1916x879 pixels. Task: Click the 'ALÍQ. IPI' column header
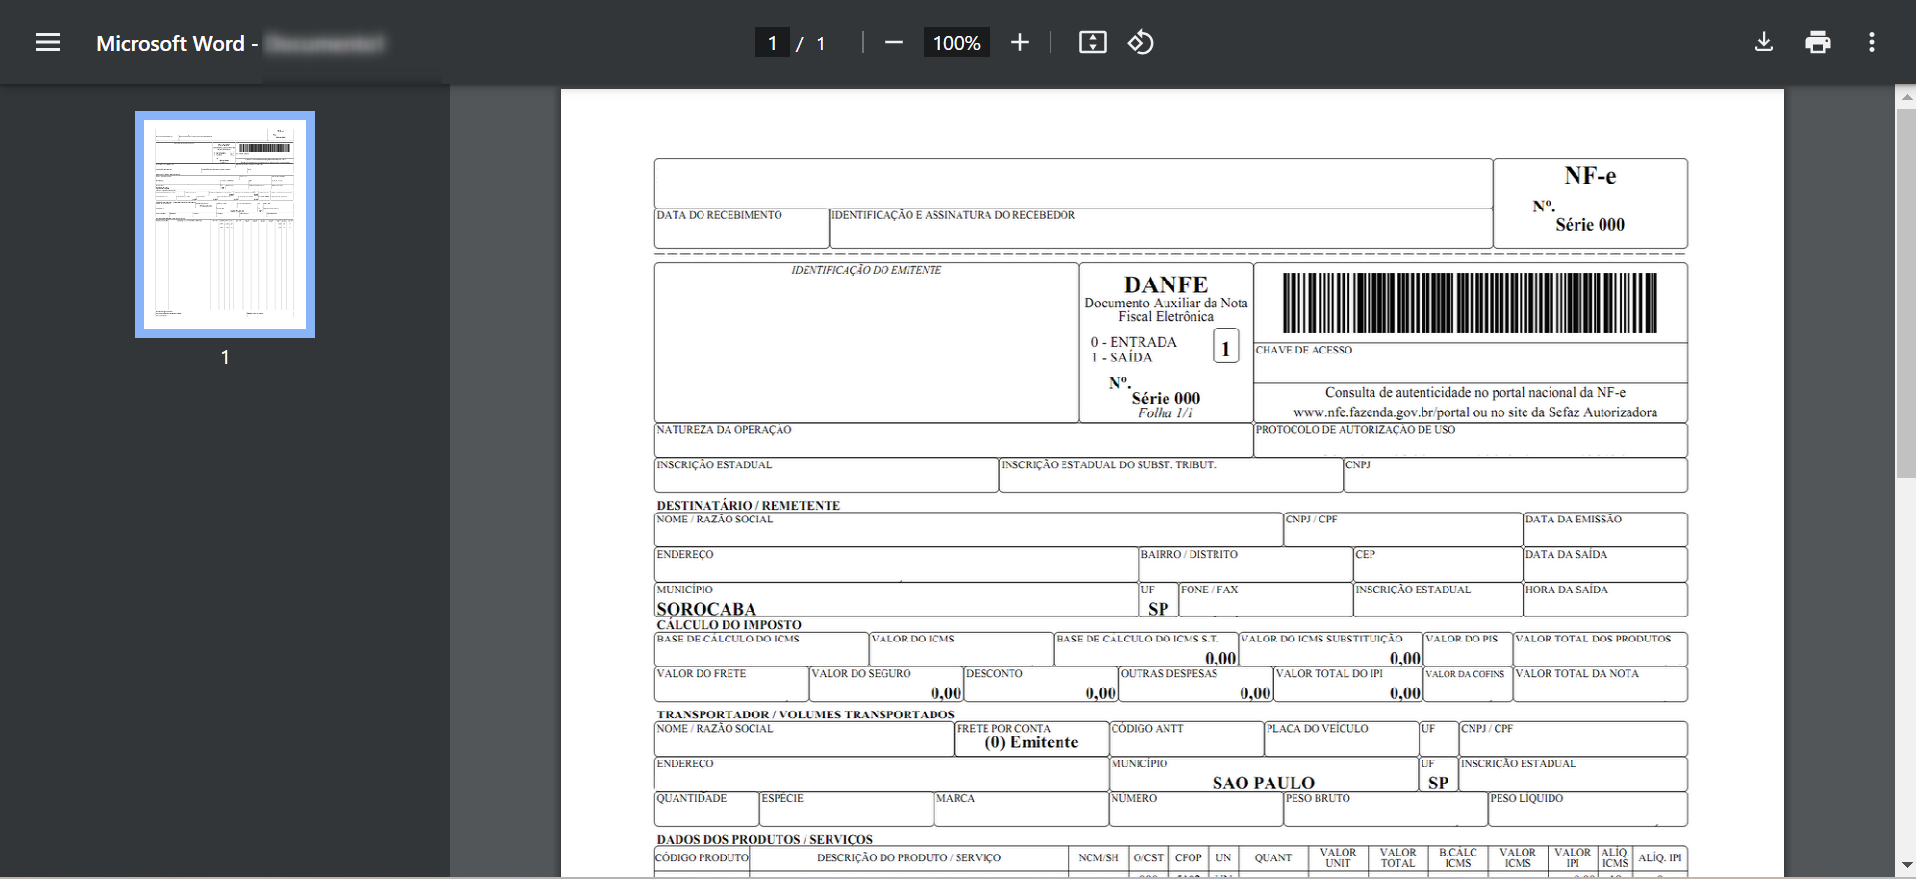[x=1660, y=858]
